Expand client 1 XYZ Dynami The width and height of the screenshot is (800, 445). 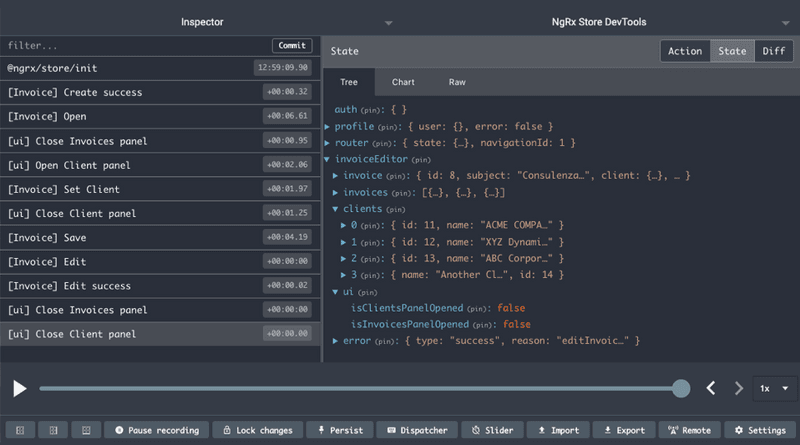[343, 242]
